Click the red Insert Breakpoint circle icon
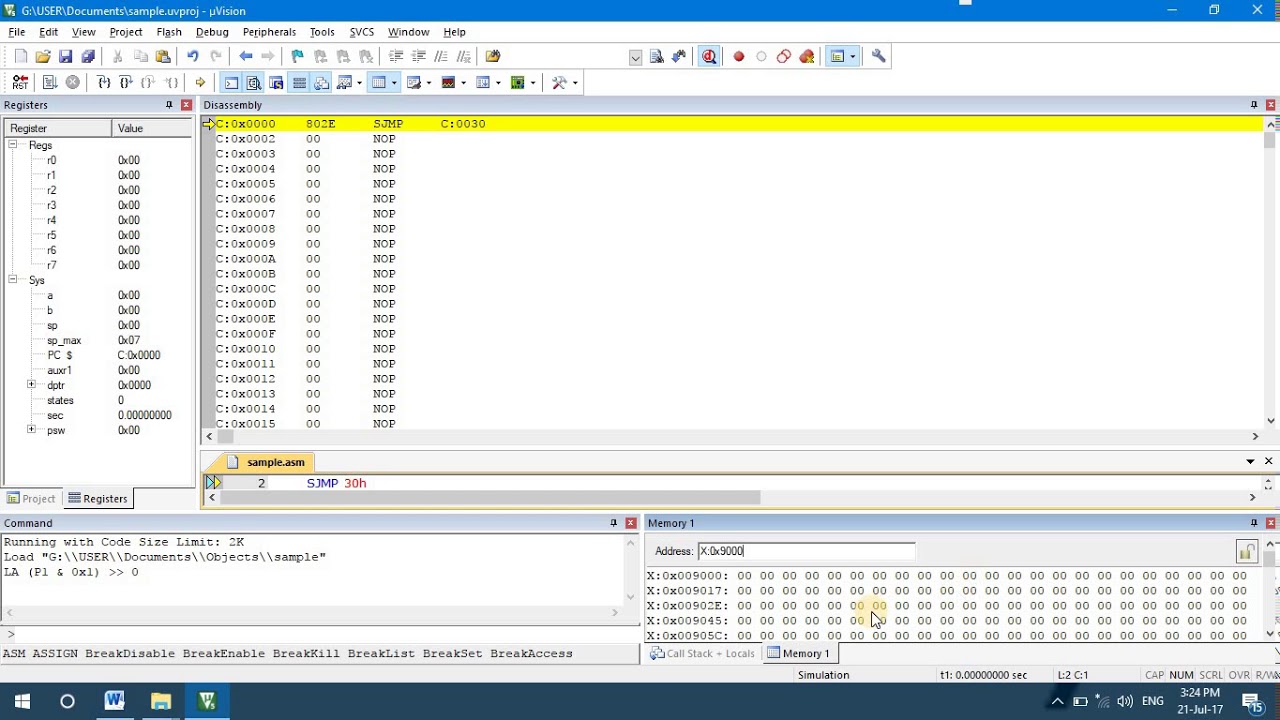 [739, 57]
